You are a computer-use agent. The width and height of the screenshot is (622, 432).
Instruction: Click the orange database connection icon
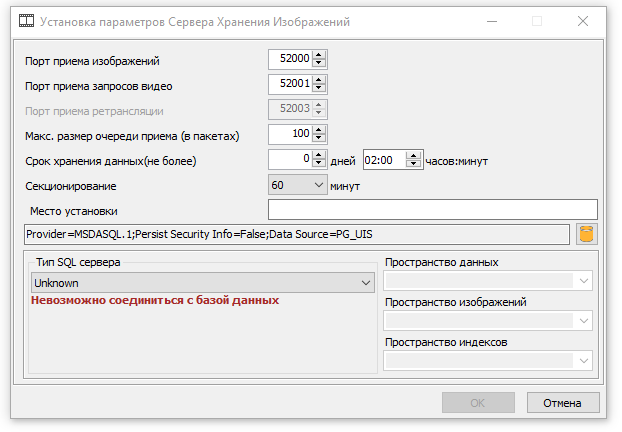point(587,234)
